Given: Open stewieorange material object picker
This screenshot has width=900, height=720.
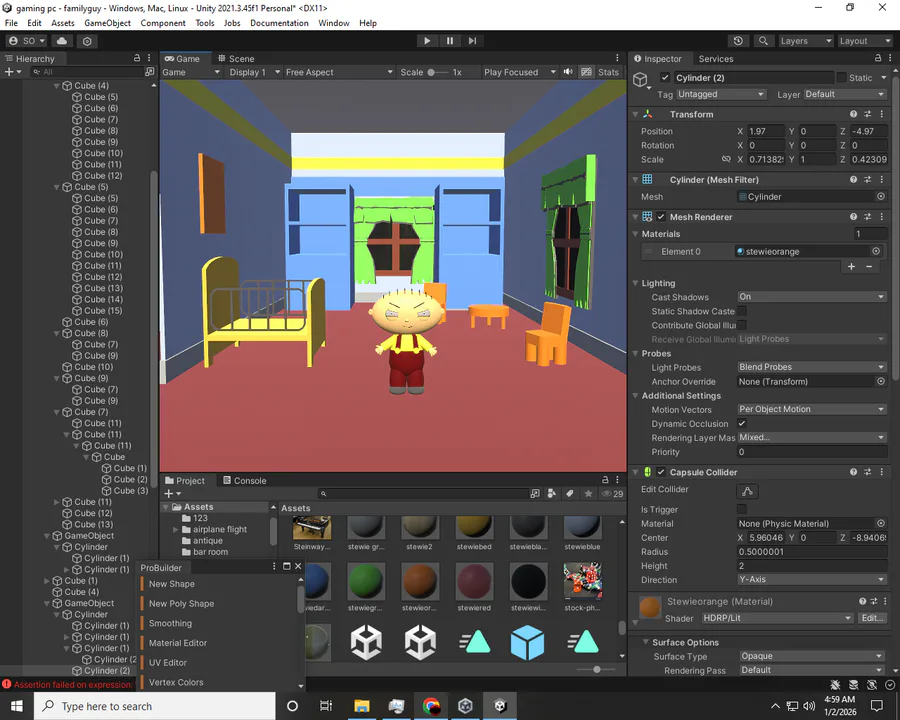Looking at the screenshot, I should tap(876, 251).
